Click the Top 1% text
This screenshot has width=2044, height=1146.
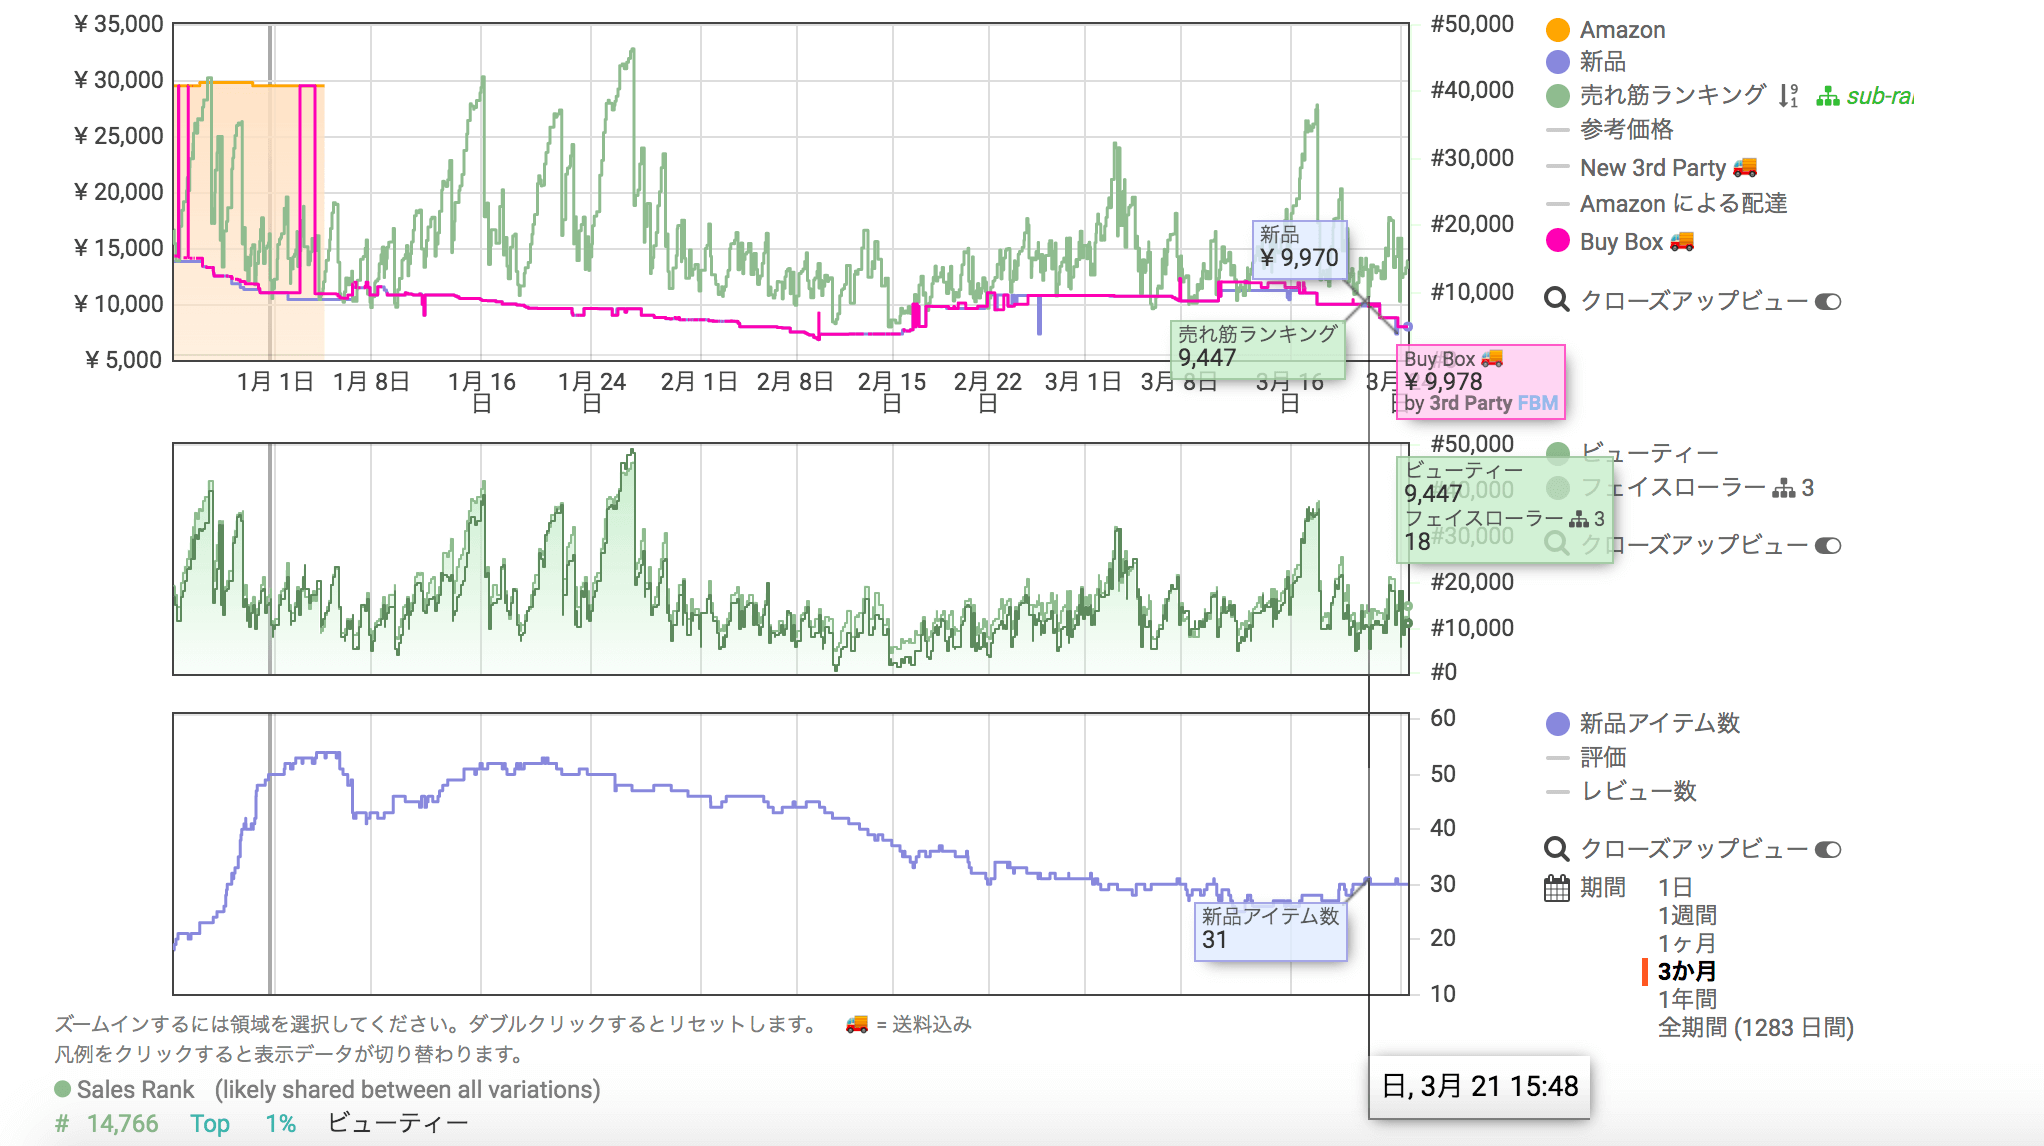click(x=243, y=1123)
